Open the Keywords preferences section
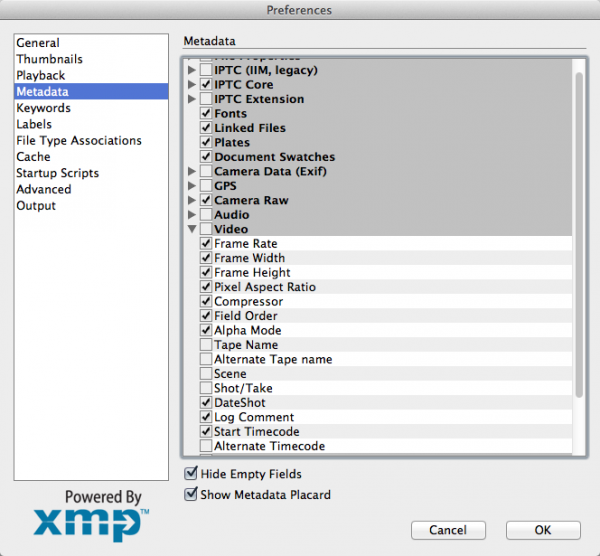600x556 pixels. [x=43, y=108]
